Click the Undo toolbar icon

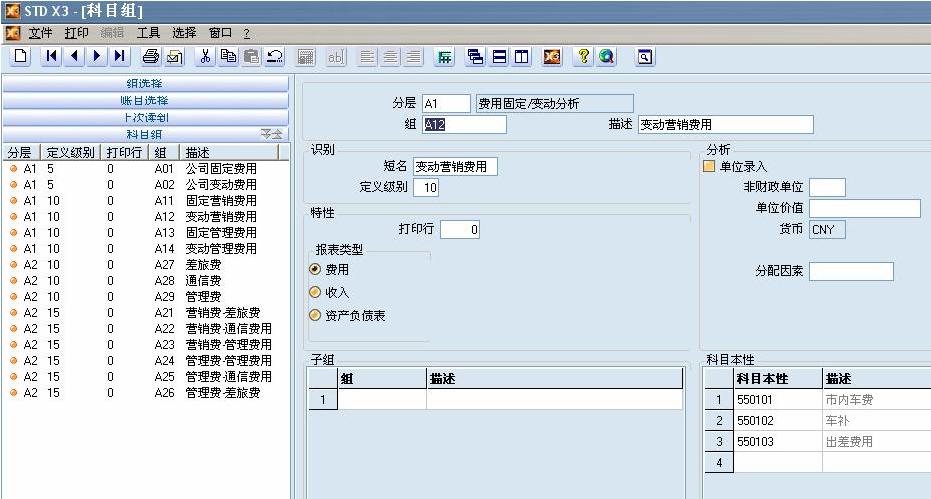(x=274, y=57)
